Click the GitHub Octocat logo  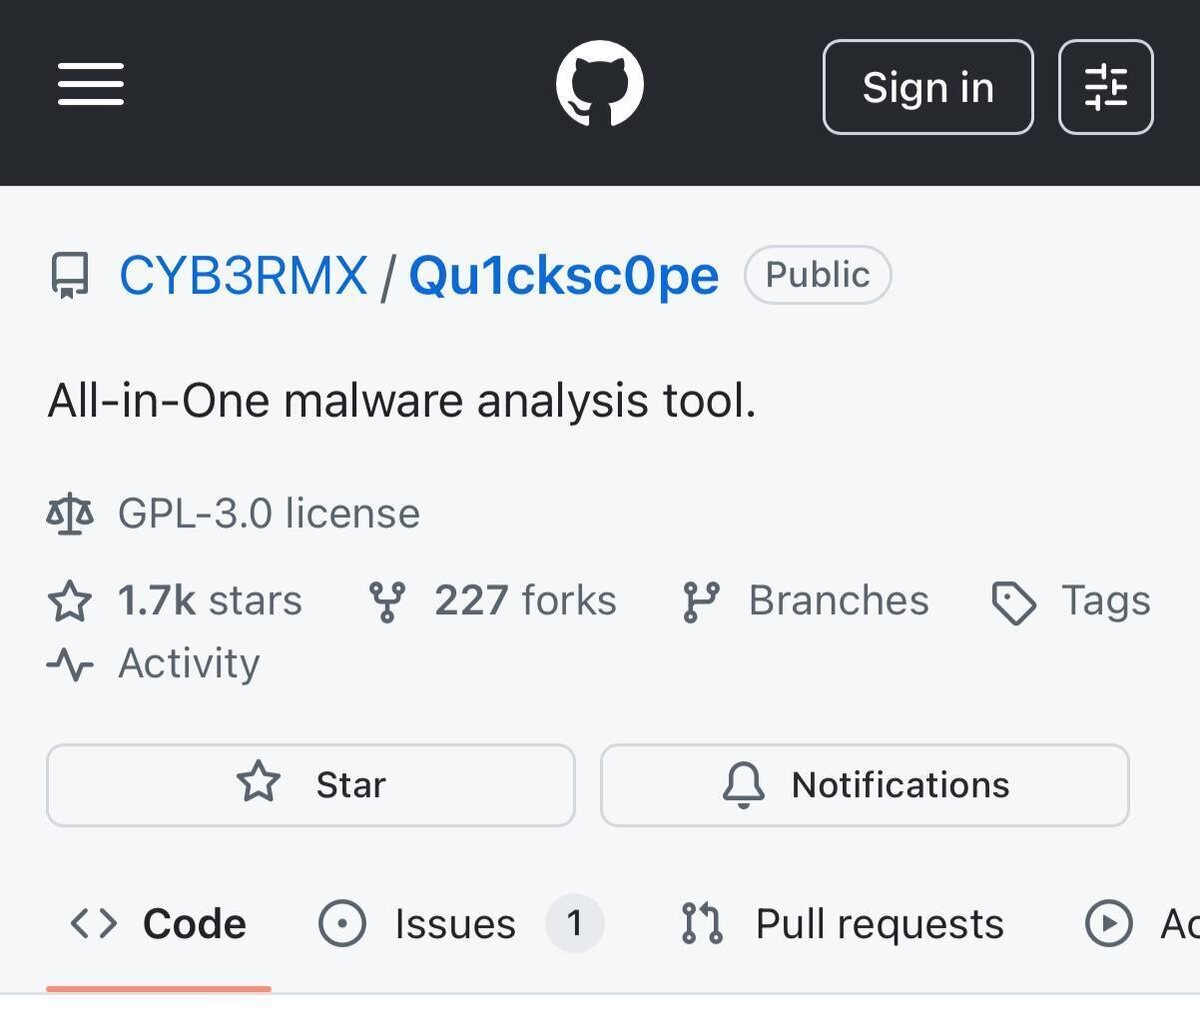tap(599, 84)
